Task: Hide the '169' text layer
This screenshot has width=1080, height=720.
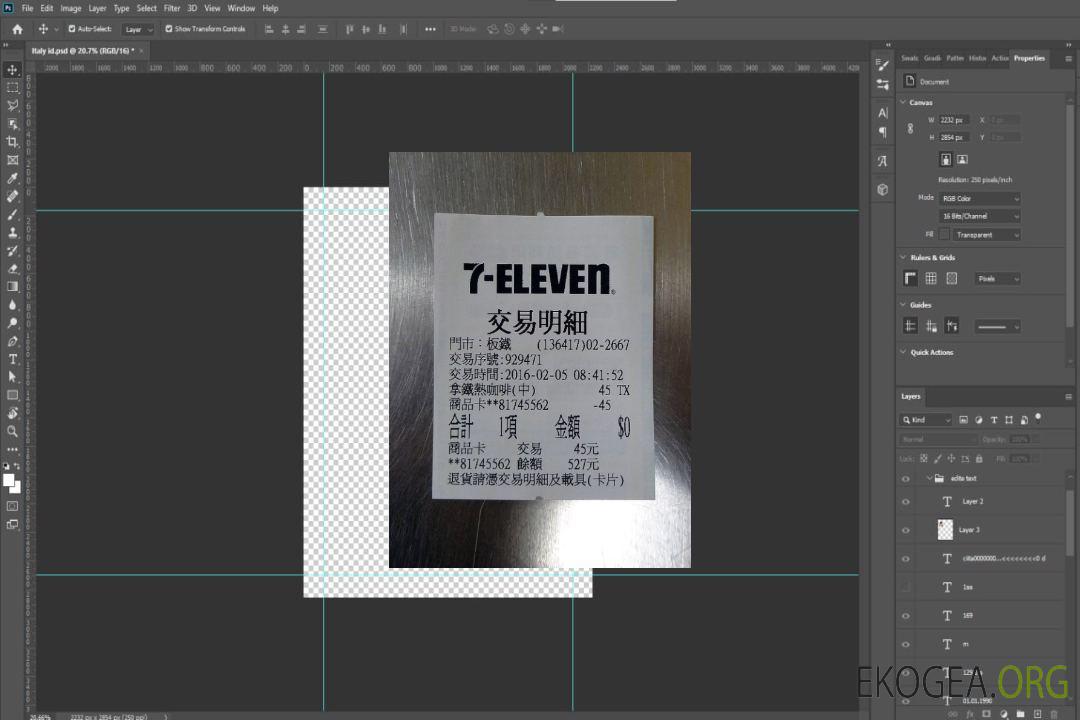Action: click(x=906, y=616)
